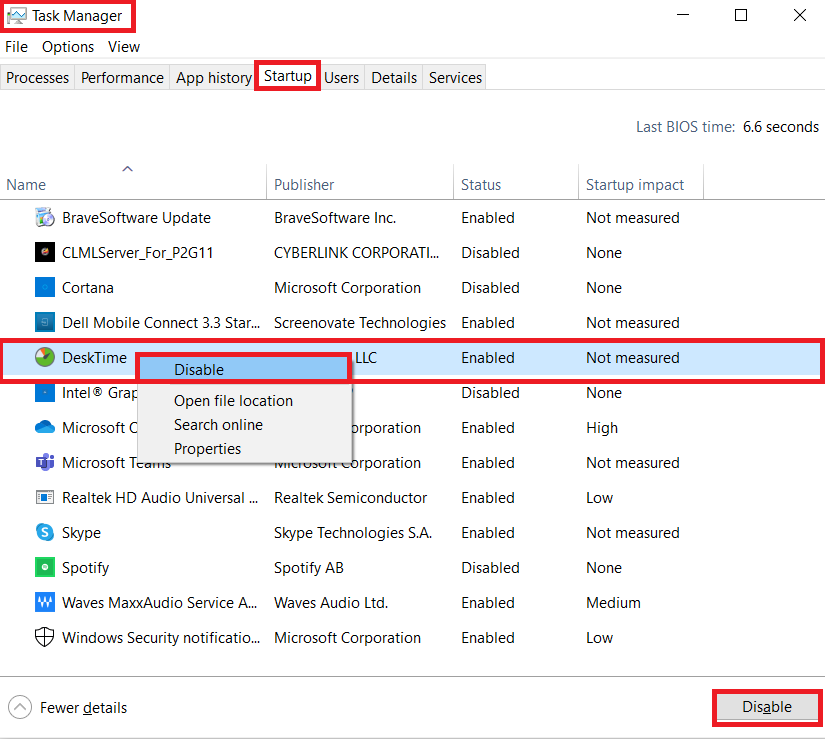Select the BraveSoftware Update icon
The image size is (825, 739).
pyautogui.click(x=45, y=217)
